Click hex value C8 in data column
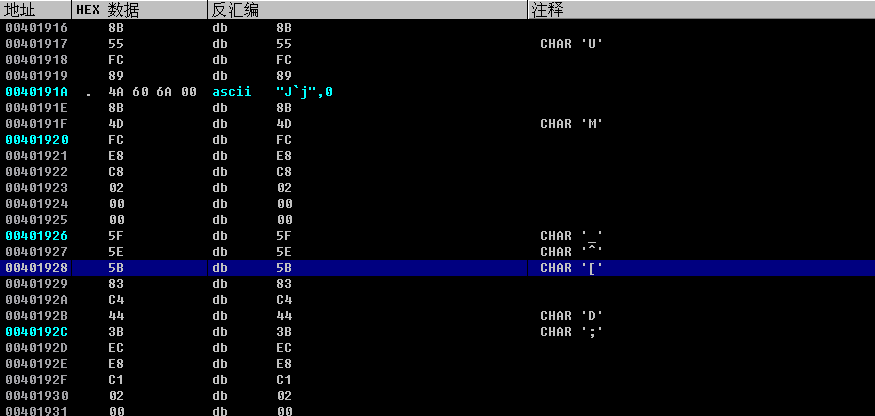 116,171
